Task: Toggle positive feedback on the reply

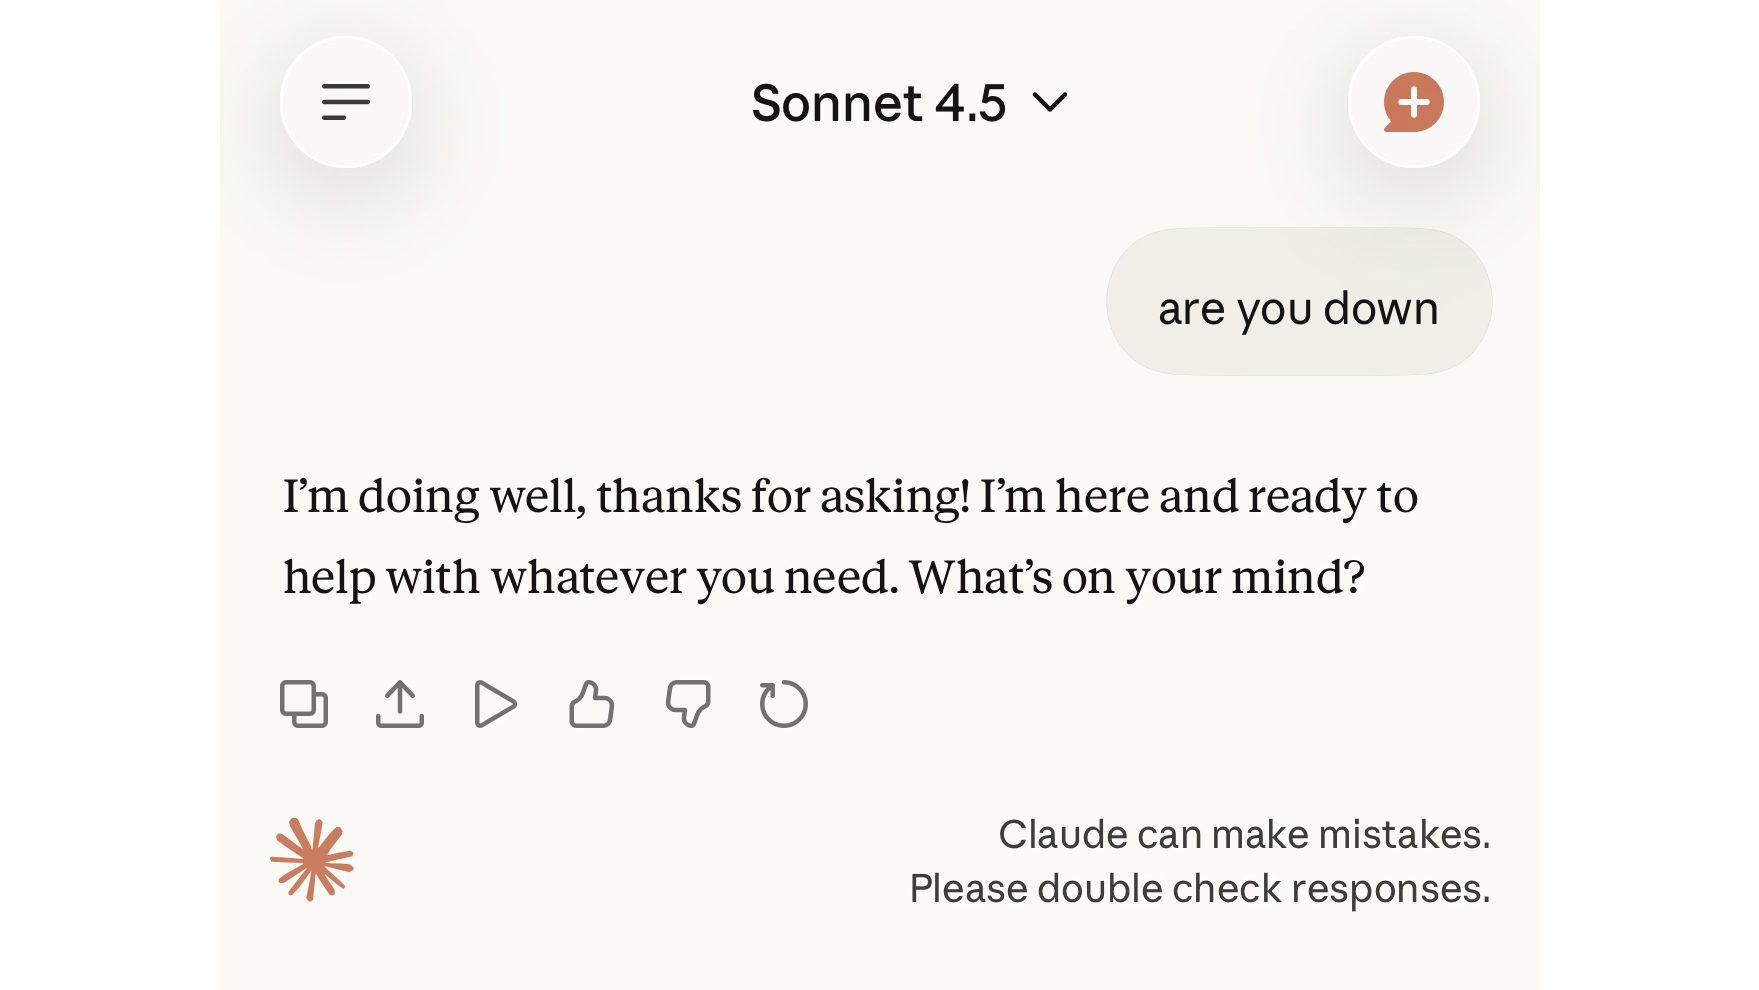Action: pyautogui.click(x=590, y=703)
